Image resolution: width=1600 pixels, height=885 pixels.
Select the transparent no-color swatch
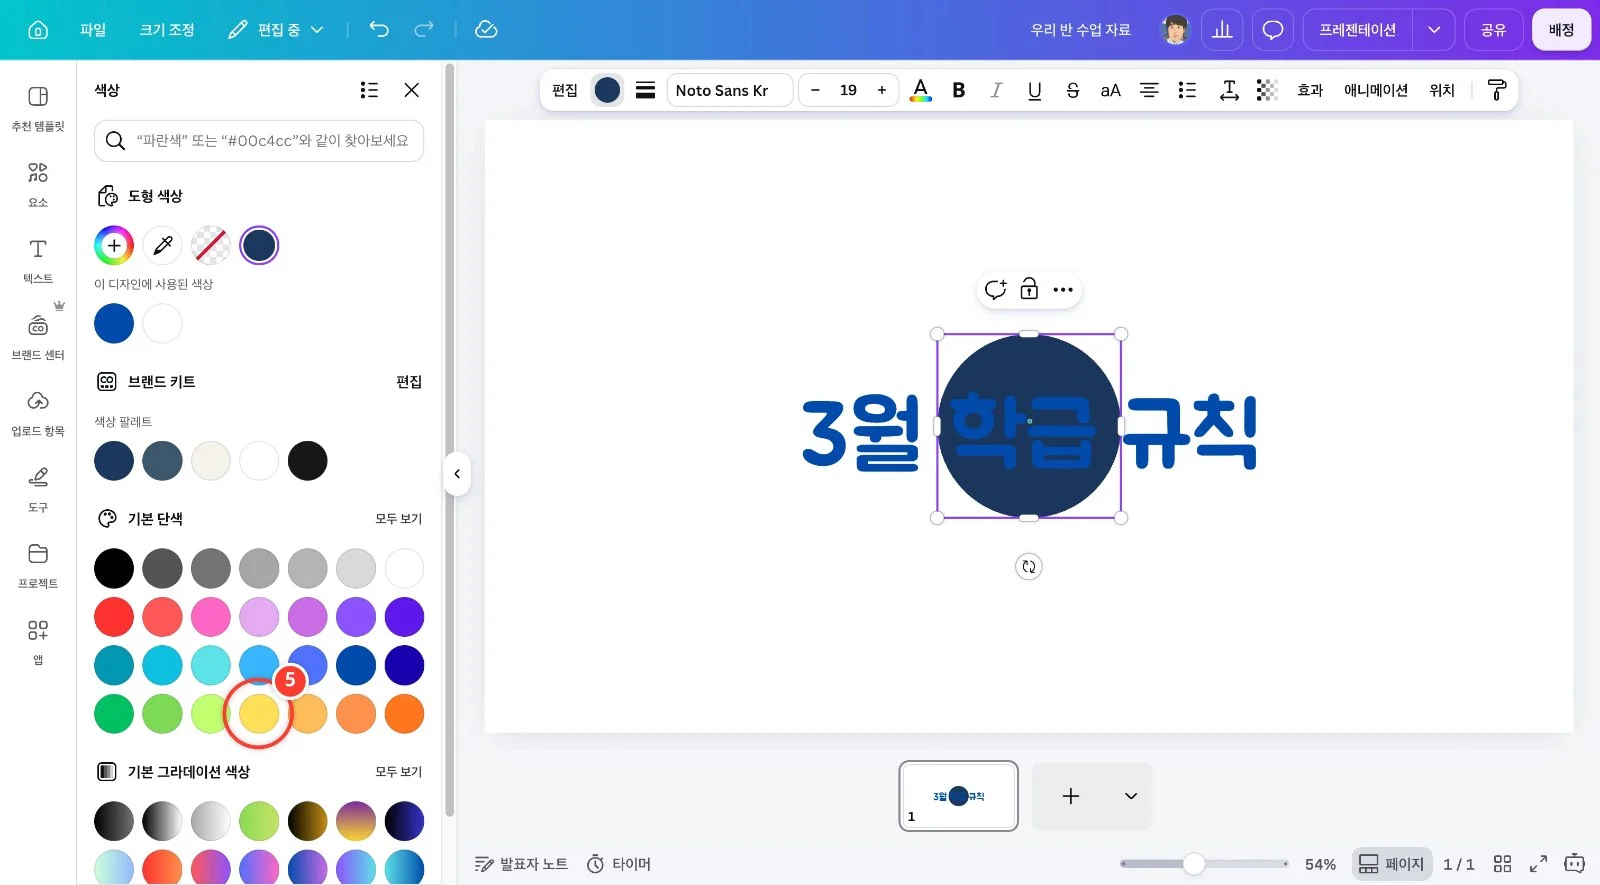click(x=210, y=245)
